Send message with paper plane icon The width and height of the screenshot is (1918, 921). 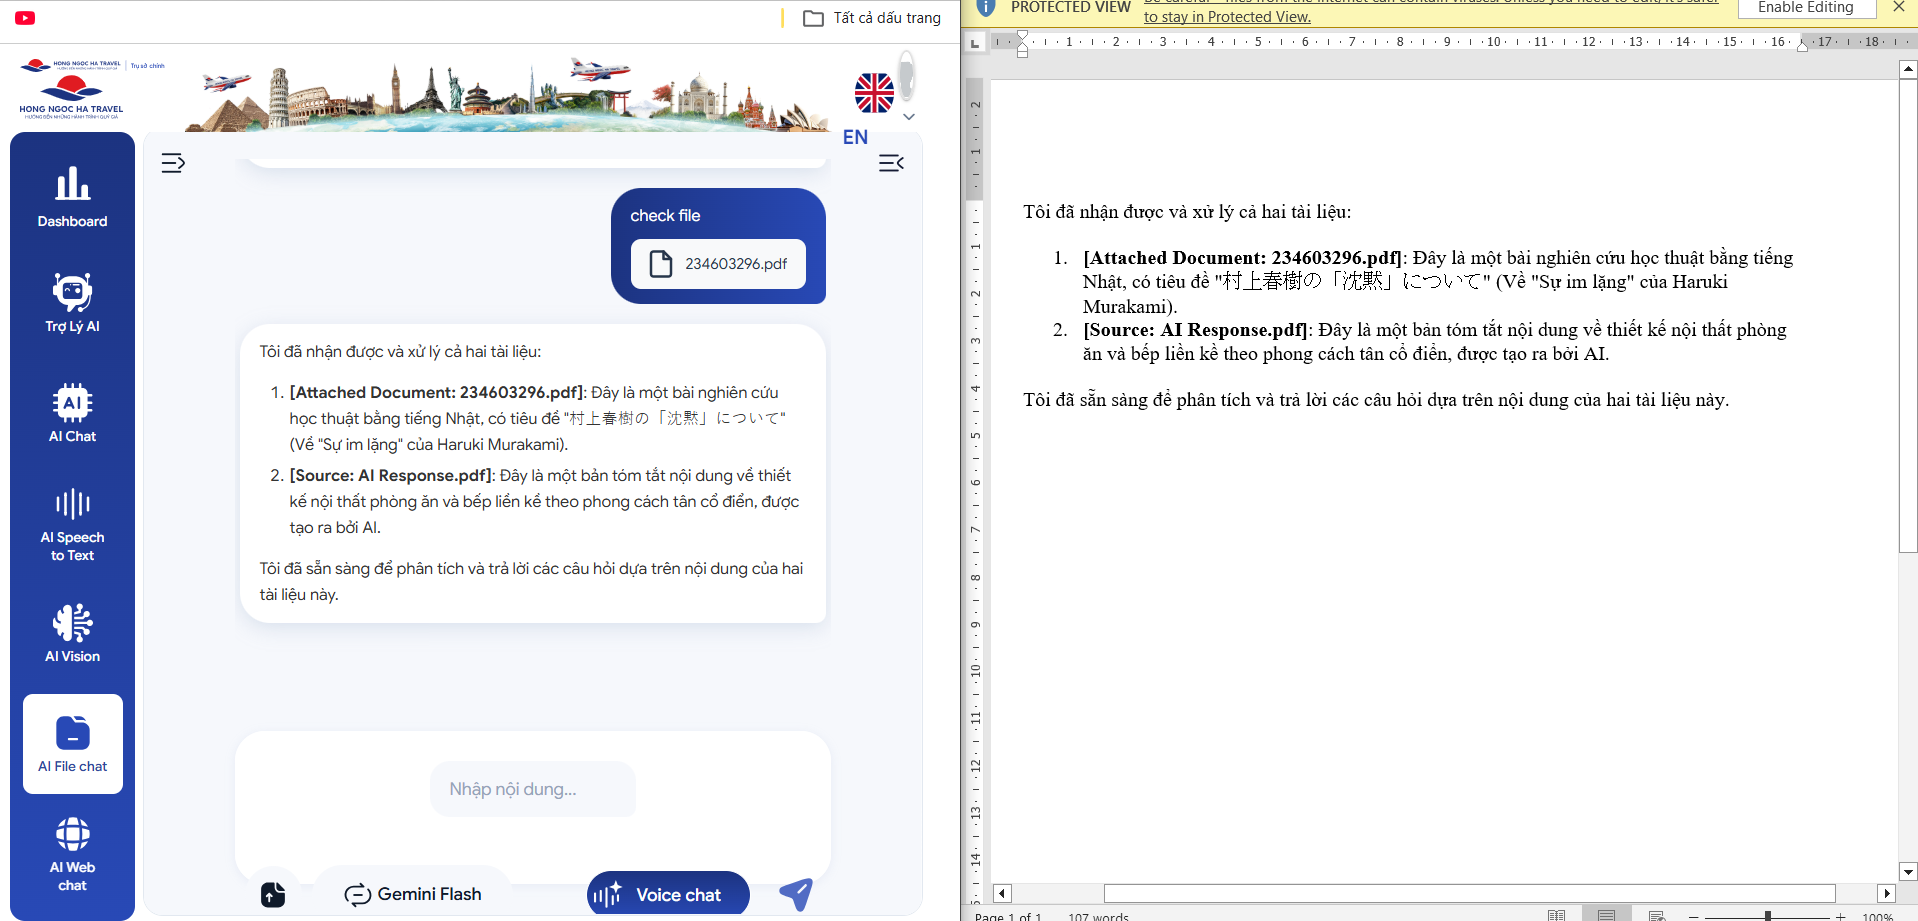click(796, 894)
